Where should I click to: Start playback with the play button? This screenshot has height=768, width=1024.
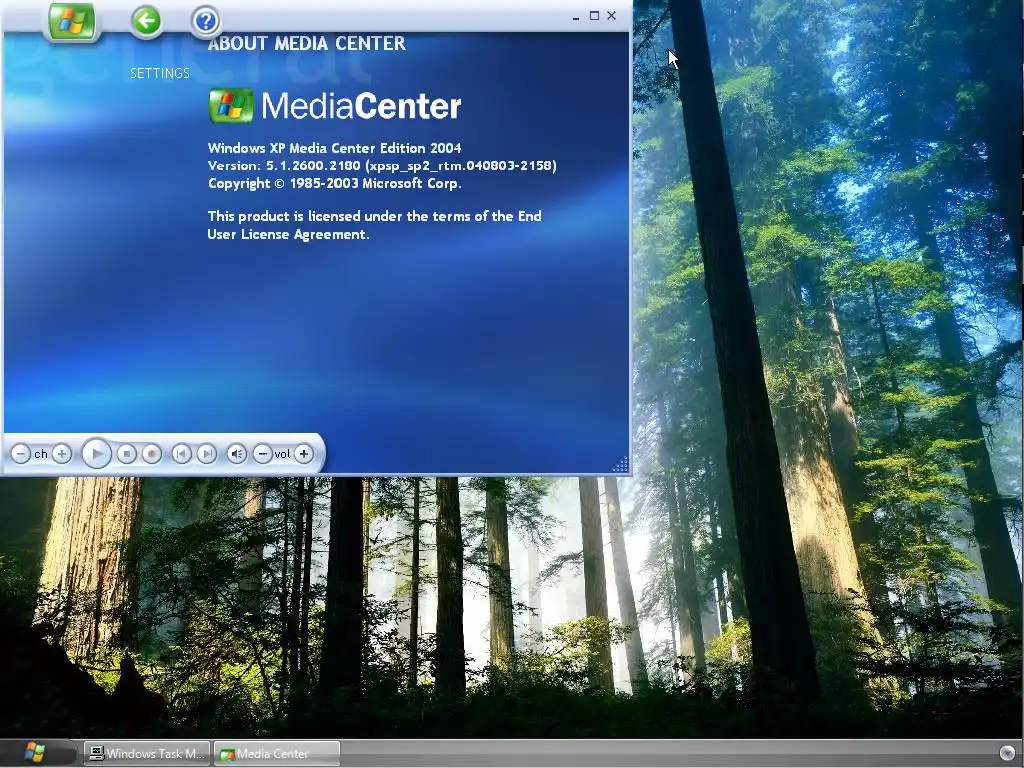tap(97, 453)
